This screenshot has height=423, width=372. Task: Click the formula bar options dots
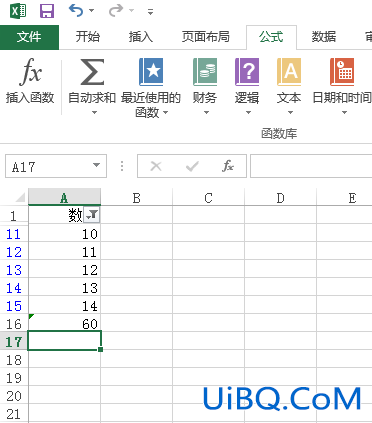tap(122, 166)
